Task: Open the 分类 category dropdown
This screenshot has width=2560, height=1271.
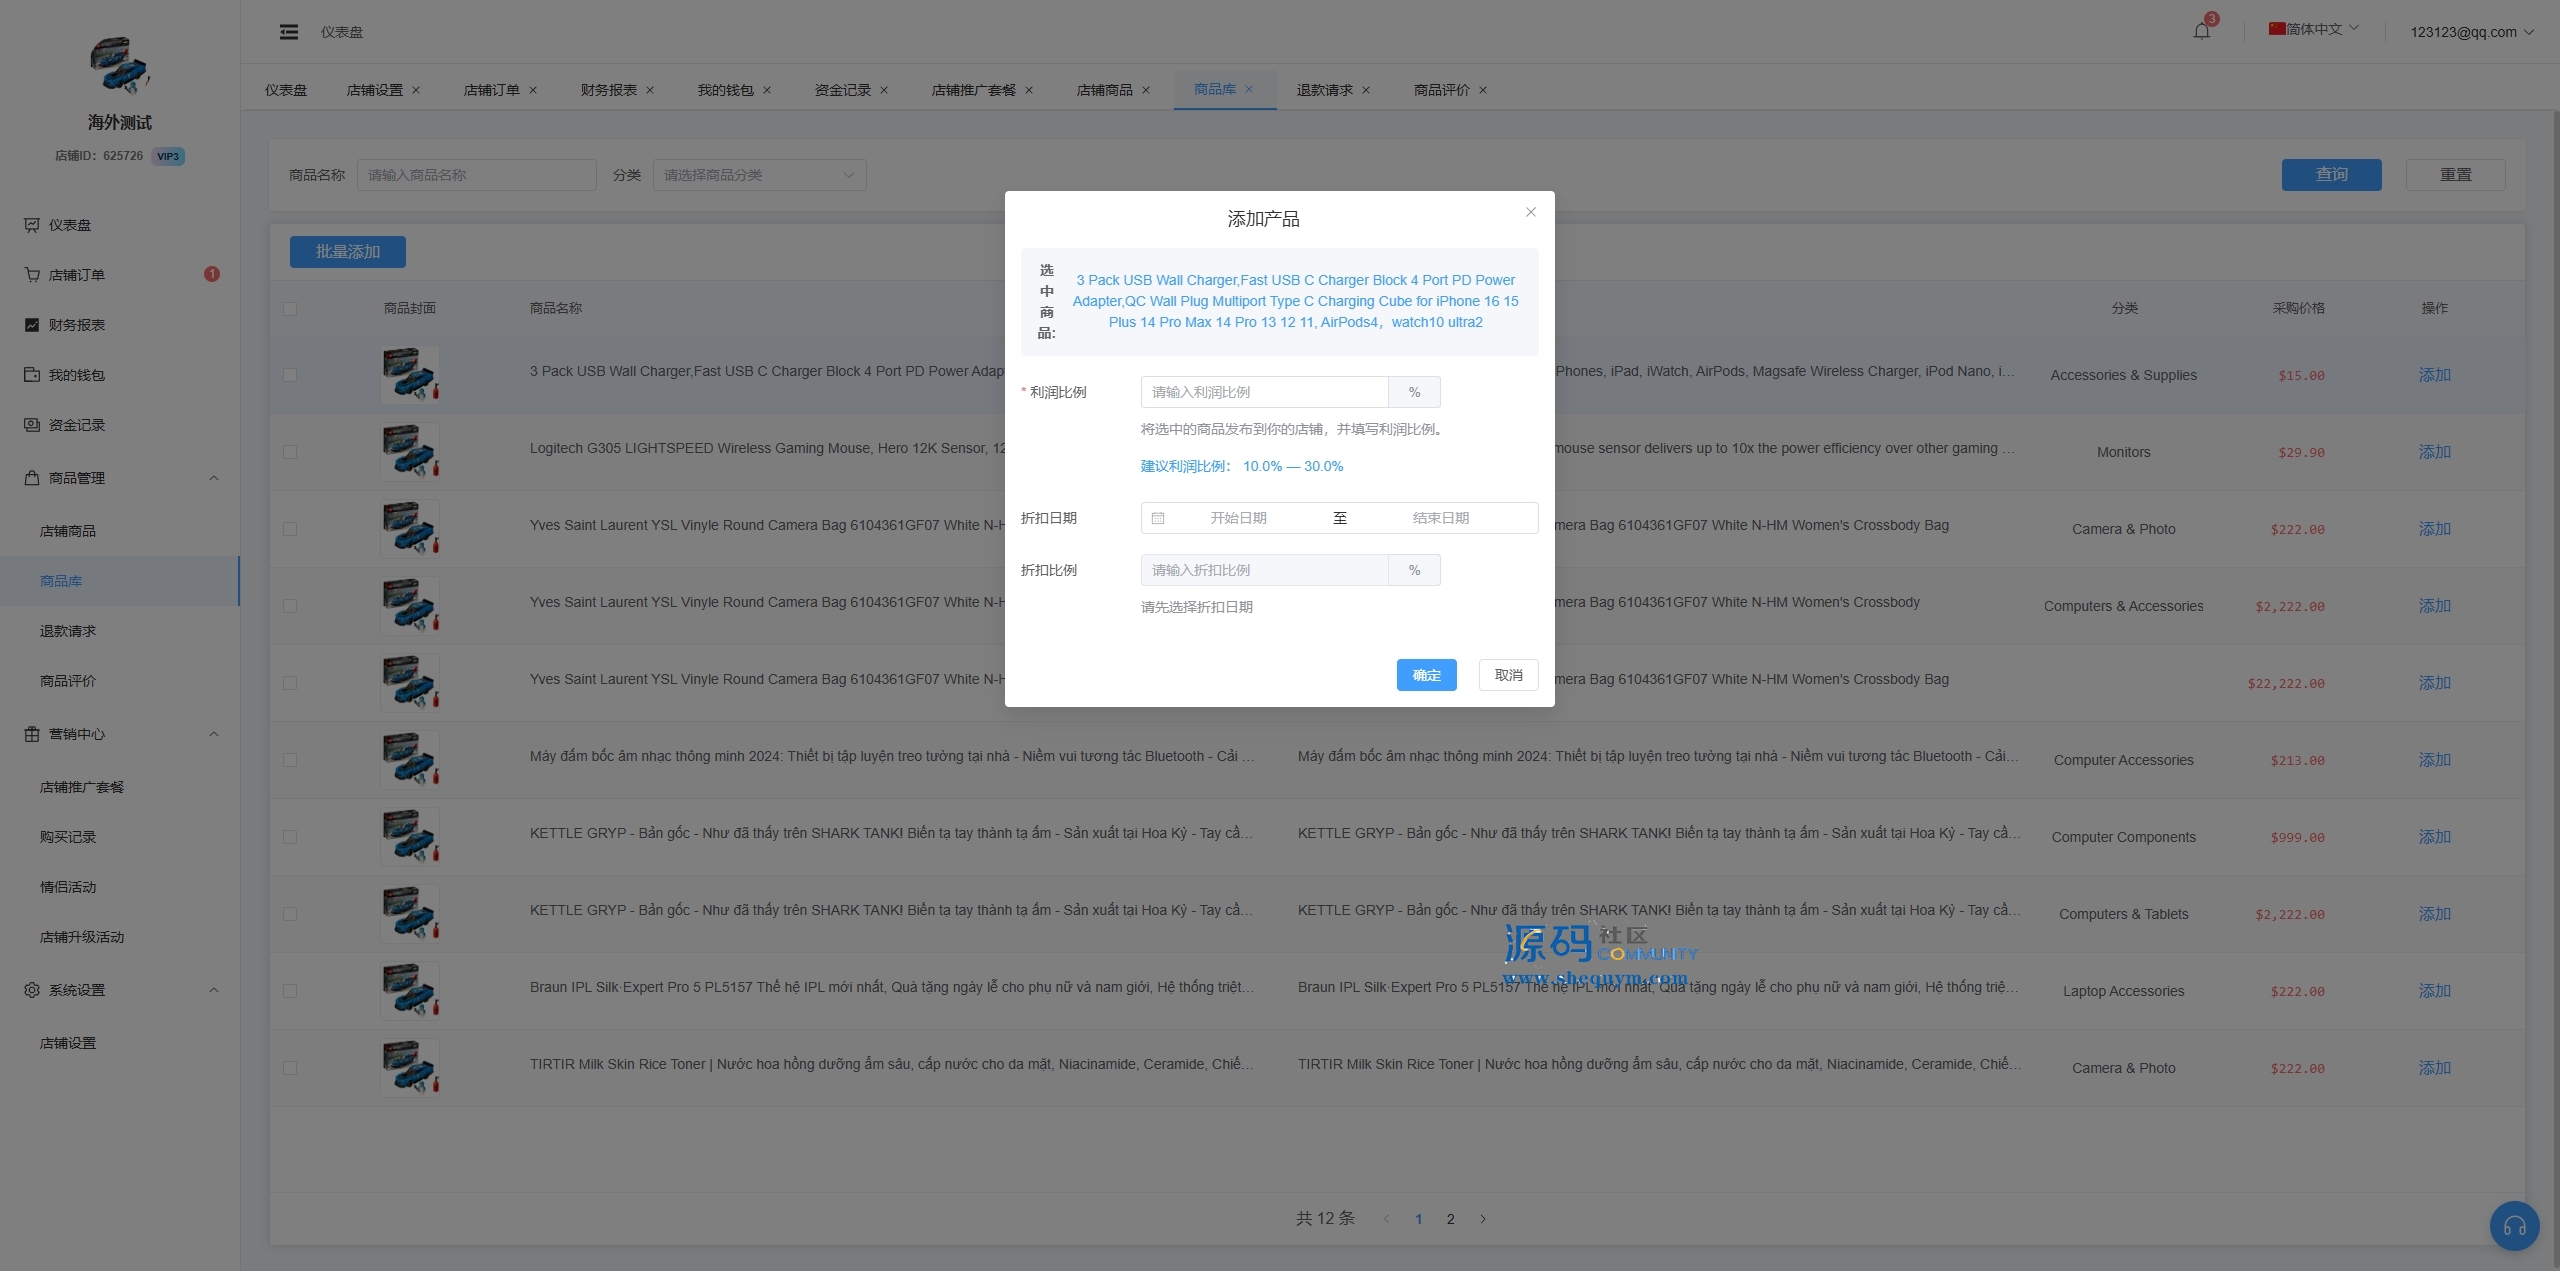Action: pyautogui.click(x=759, y=175)
